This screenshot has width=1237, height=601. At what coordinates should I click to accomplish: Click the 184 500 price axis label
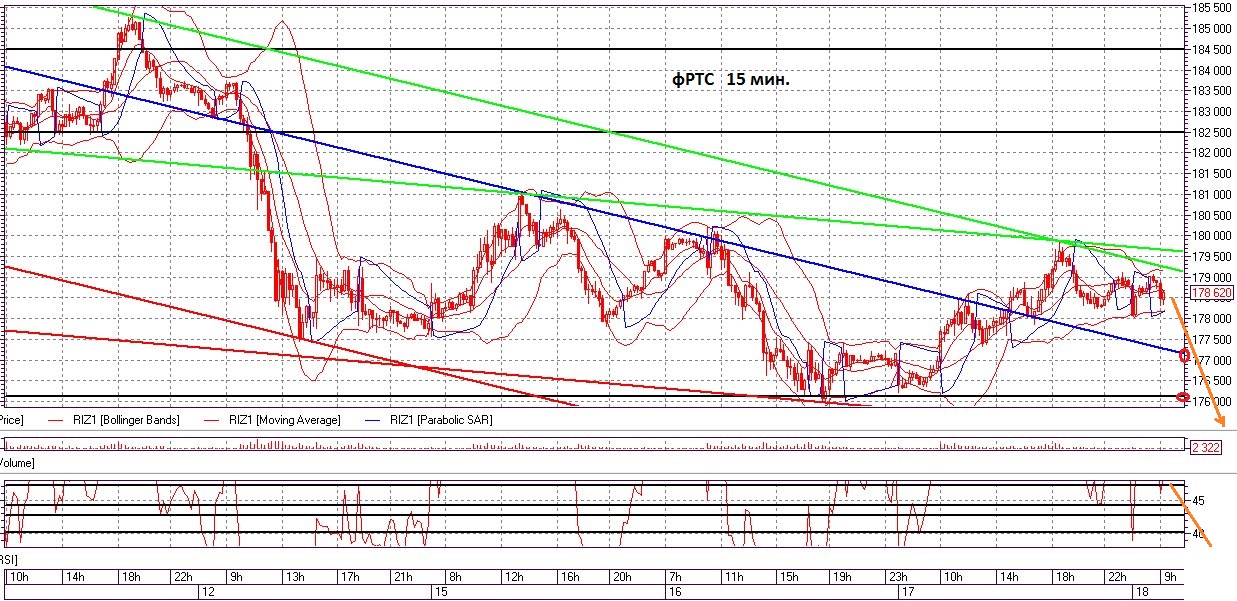point(1212,50)
